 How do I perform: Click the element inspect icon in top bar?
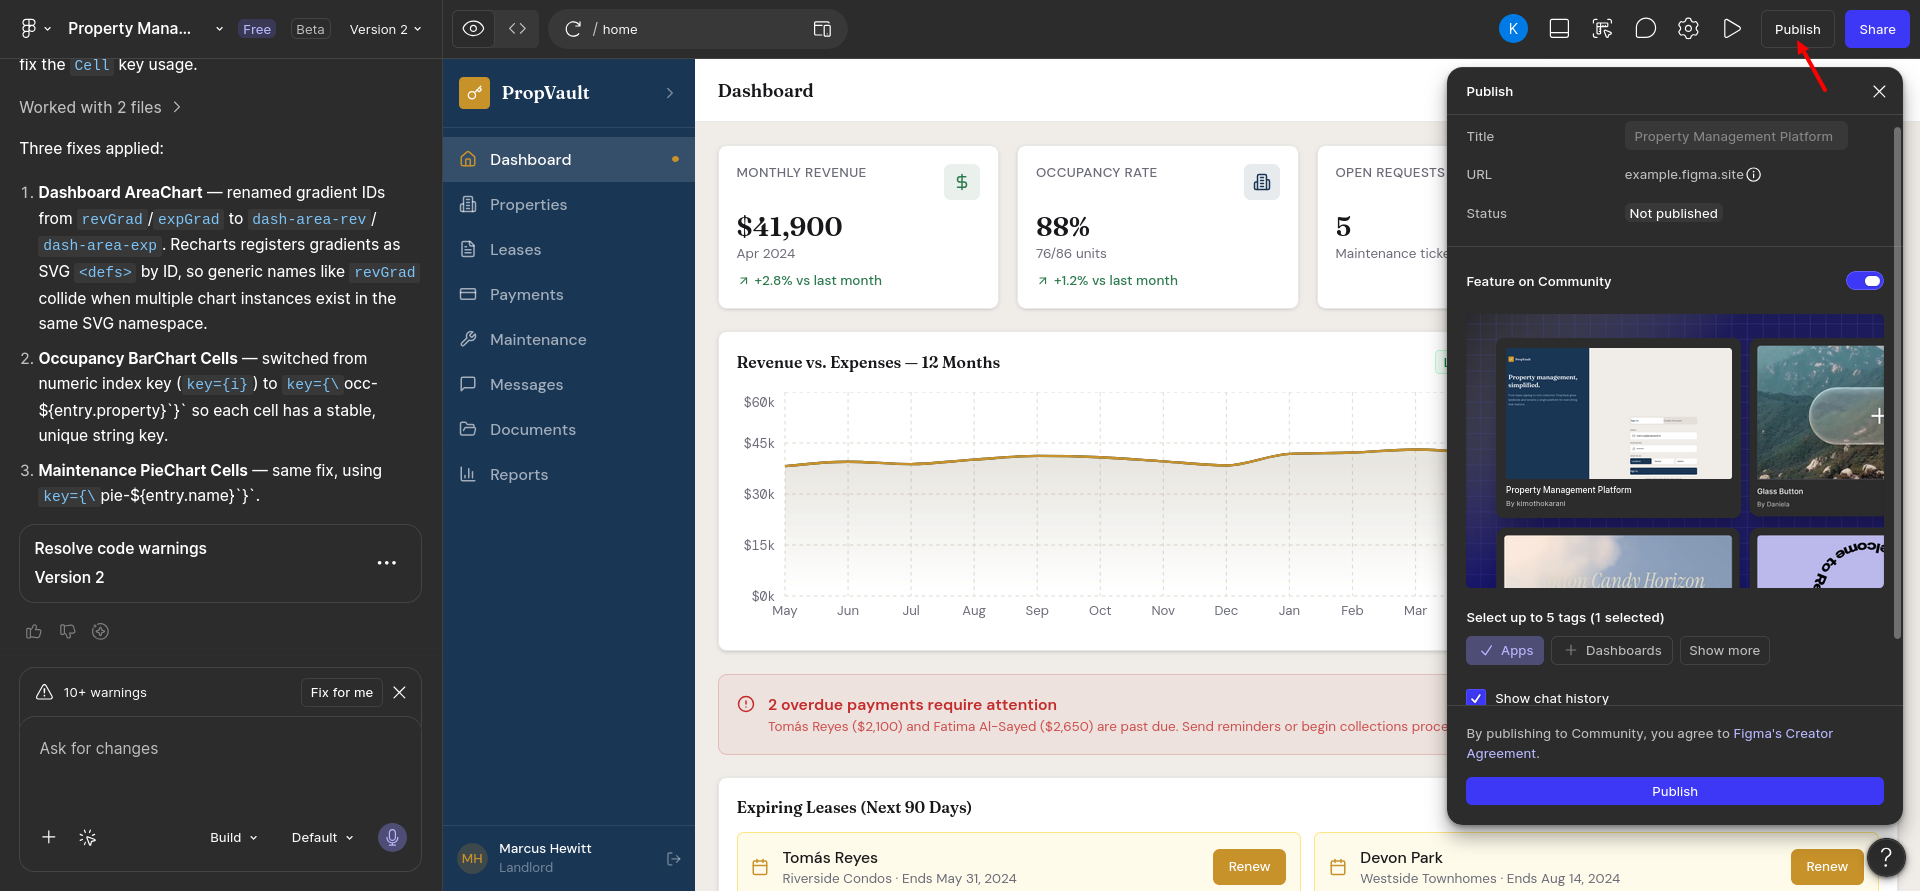coord(1602,29)
